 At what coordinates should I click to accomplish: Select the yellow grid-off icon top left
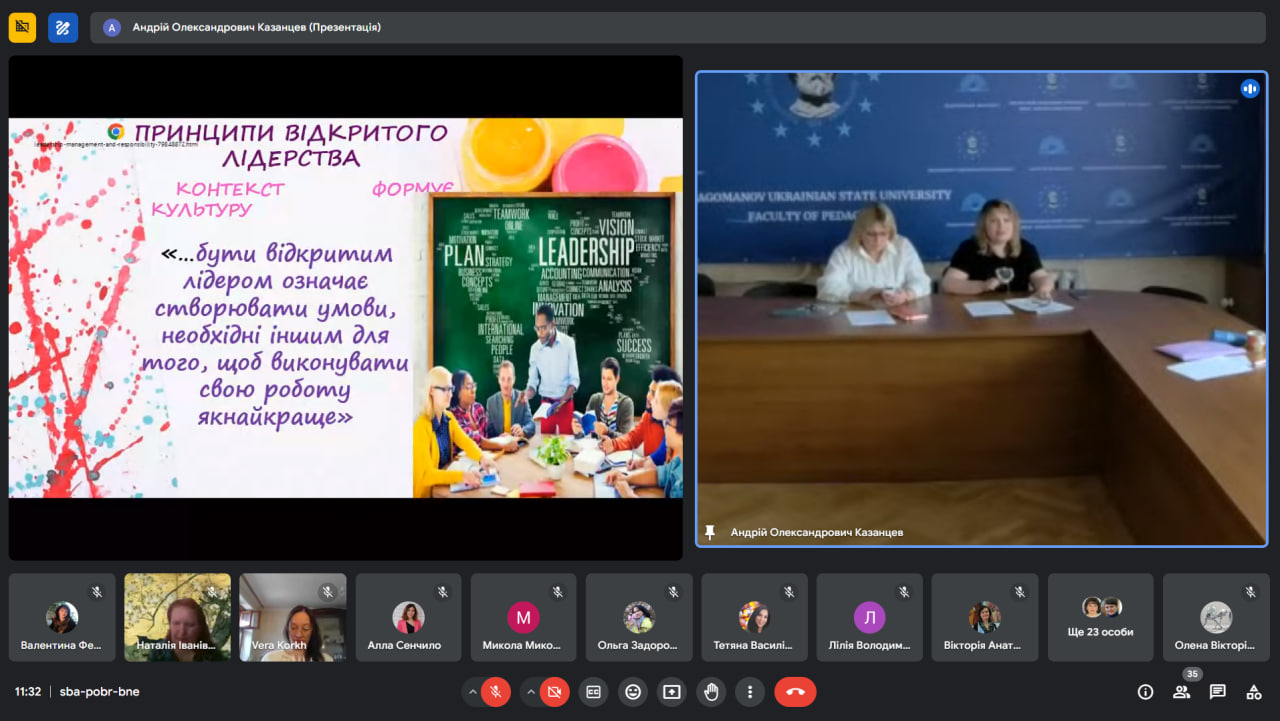21,27
